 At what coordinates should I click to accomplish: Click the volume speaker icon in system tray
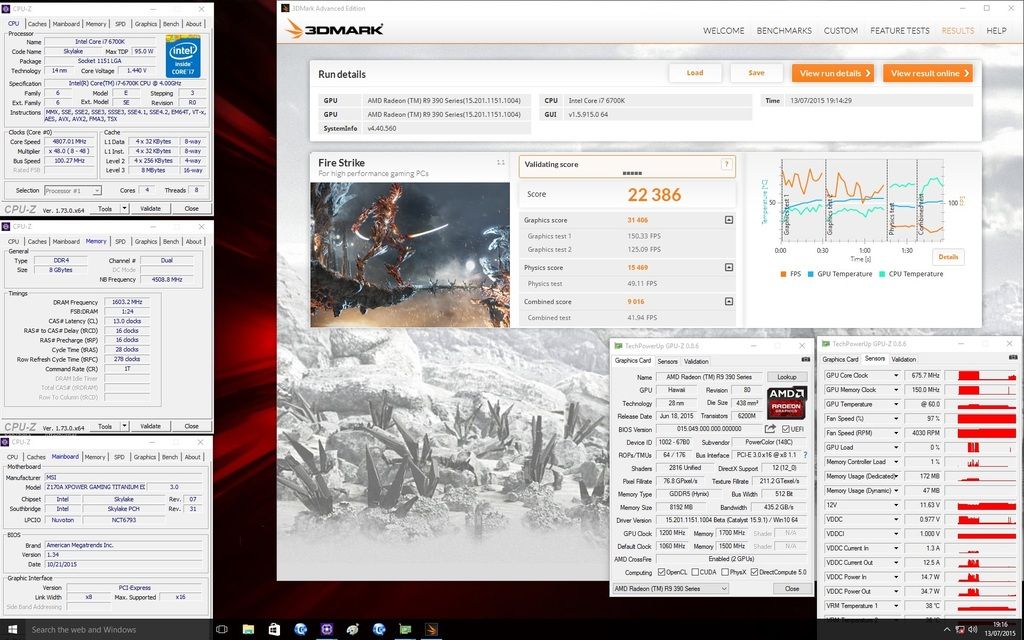(x=972, y=630)
